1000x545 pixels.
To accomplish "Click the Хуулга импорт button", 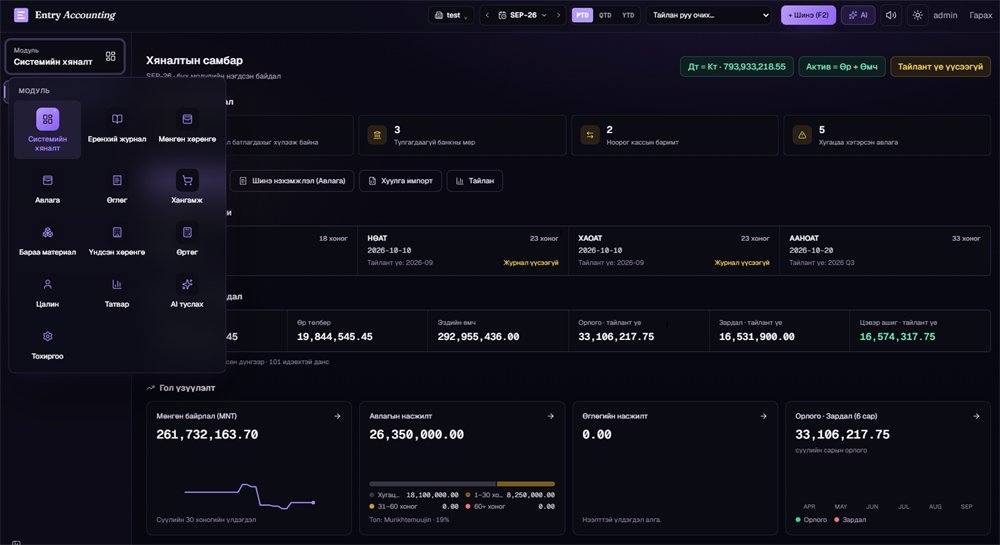I will 401,181.
